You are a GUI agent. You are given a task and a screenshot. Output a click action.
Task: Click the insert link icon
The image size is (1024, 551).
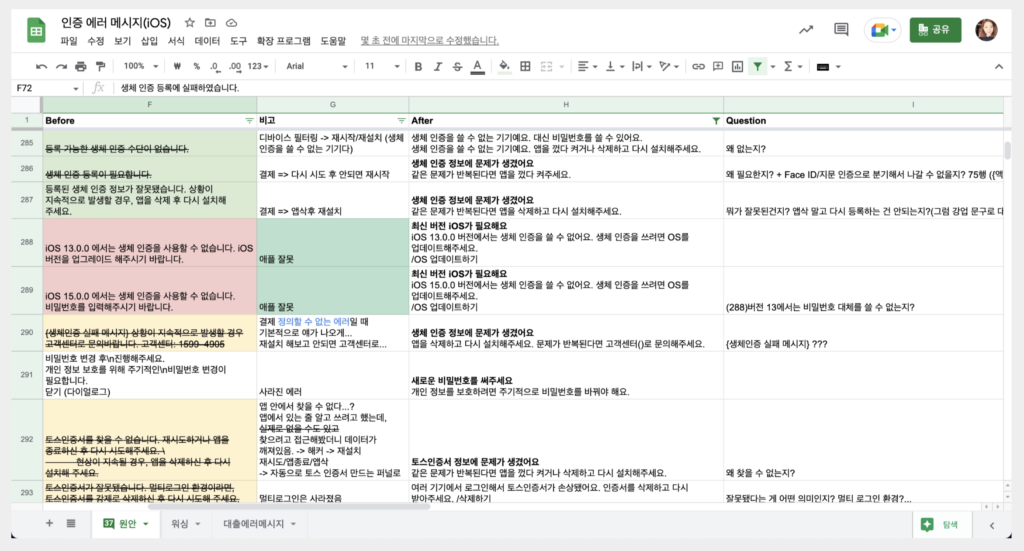click(x=698, y=66)
